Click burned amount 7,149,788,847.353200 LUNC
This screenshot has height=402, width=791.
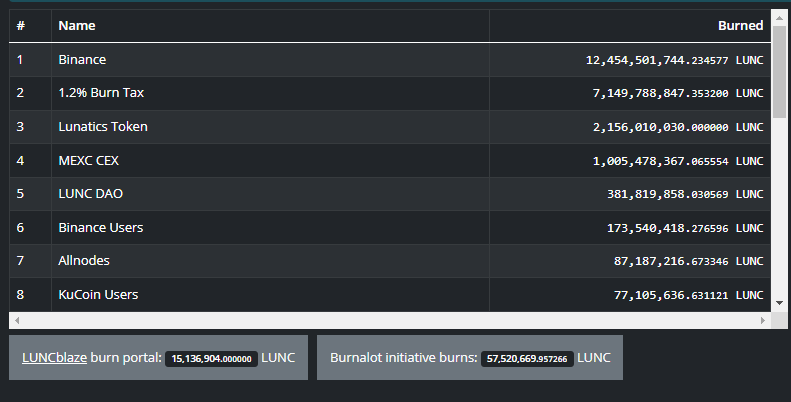(x=678, y=93)
